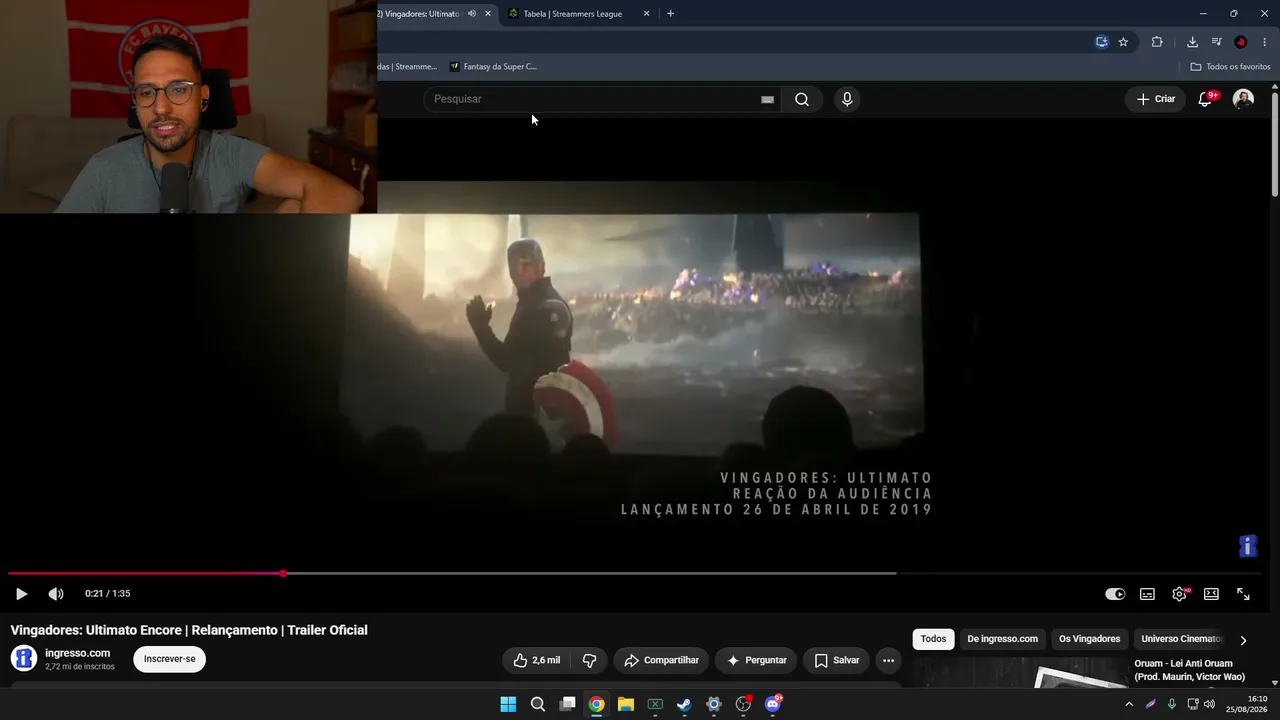The image size is (1280, 720).
Task: Open the Windows Start menu
Action: point(508,704)
